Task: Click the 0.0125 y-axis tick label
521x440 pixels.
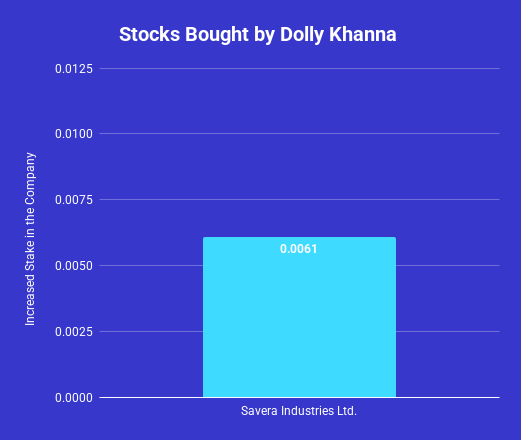Action: click(74, 69)
